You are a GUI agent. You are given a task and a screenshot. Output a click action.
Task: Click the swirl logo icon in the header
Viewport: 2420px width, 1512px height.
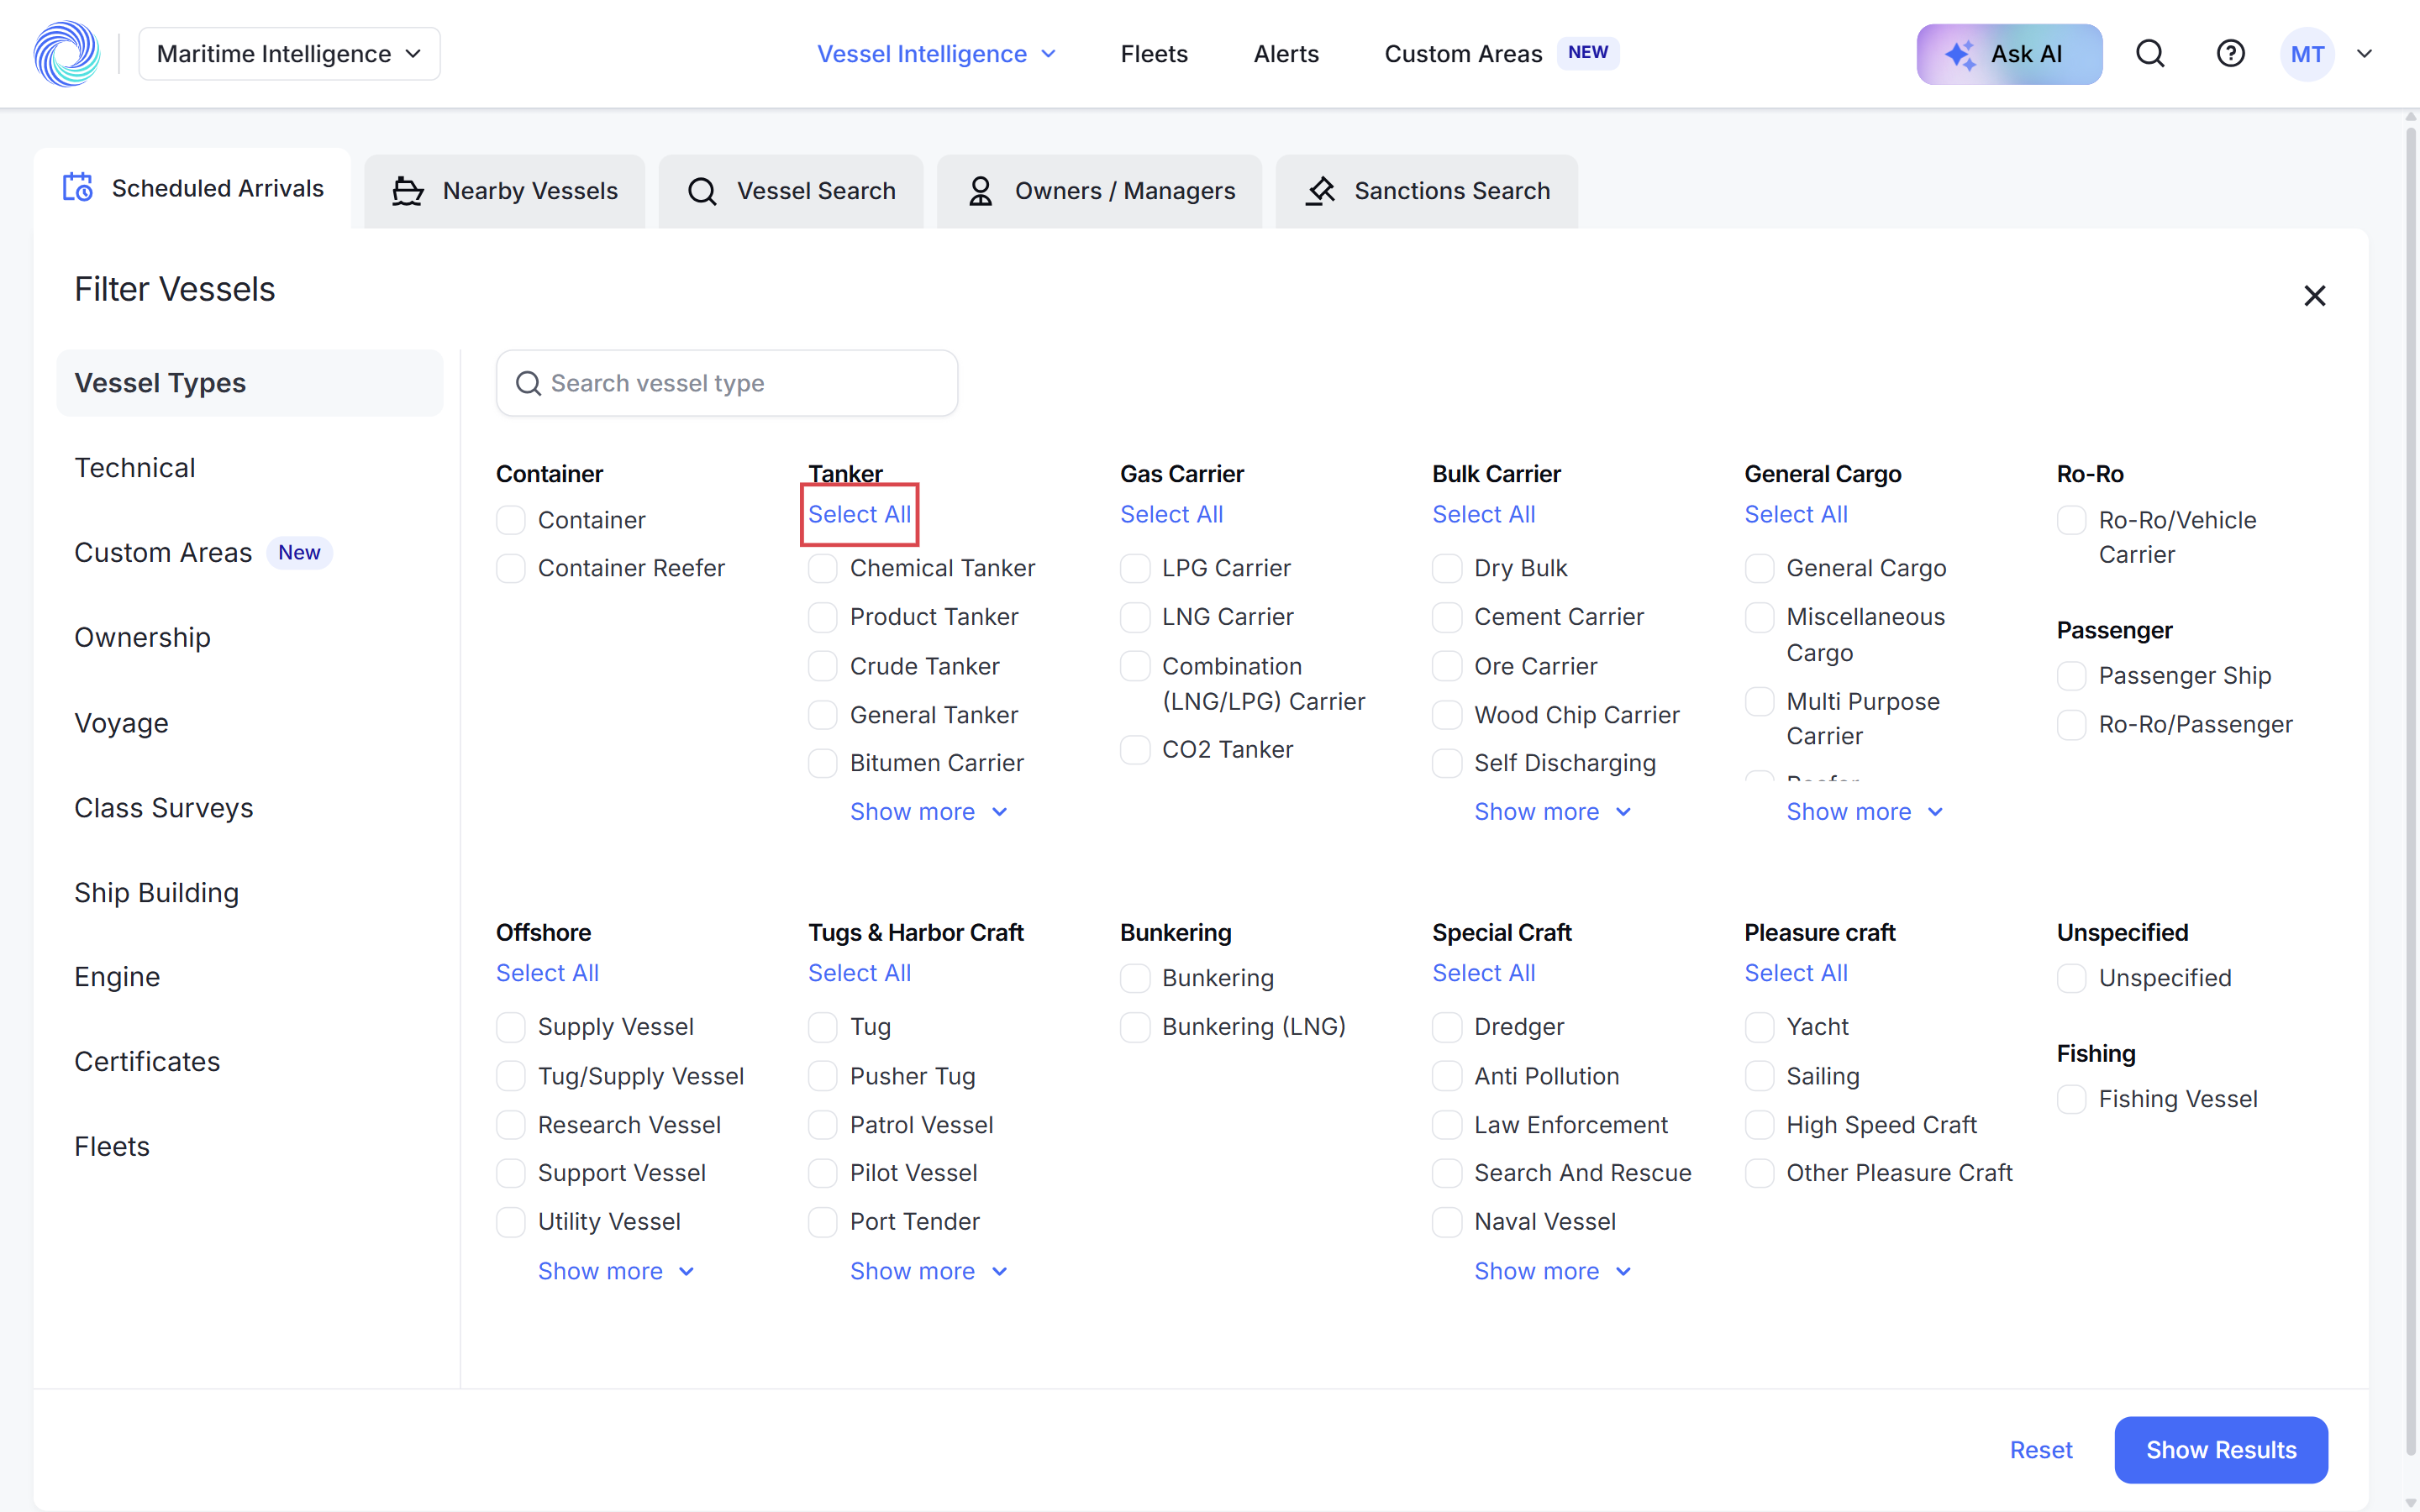(x=67, y=54)
